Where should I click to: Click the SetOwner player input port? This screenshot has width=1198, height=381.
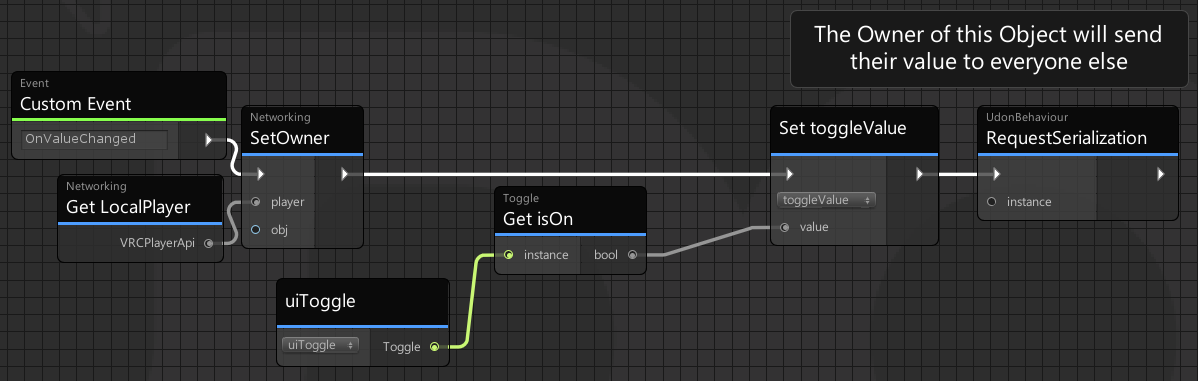point(255,202)
